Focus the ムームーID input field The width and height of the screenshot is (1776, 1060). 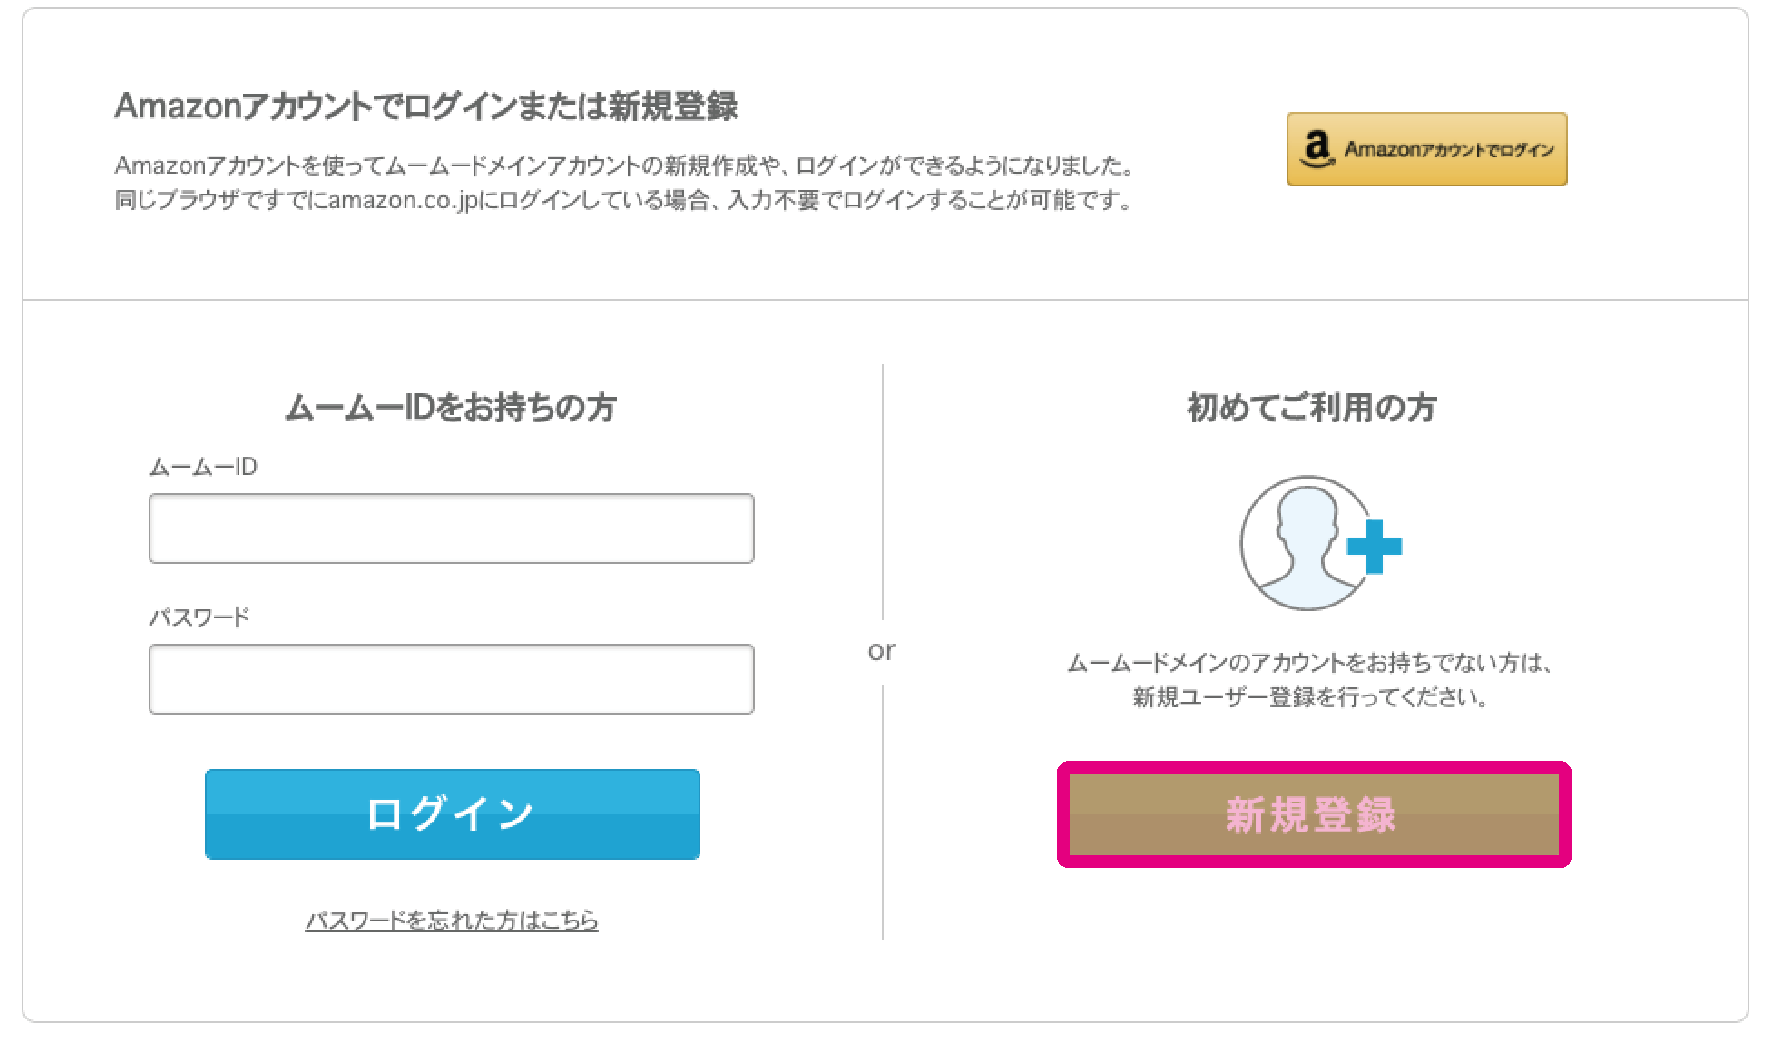tap(451, 528)
